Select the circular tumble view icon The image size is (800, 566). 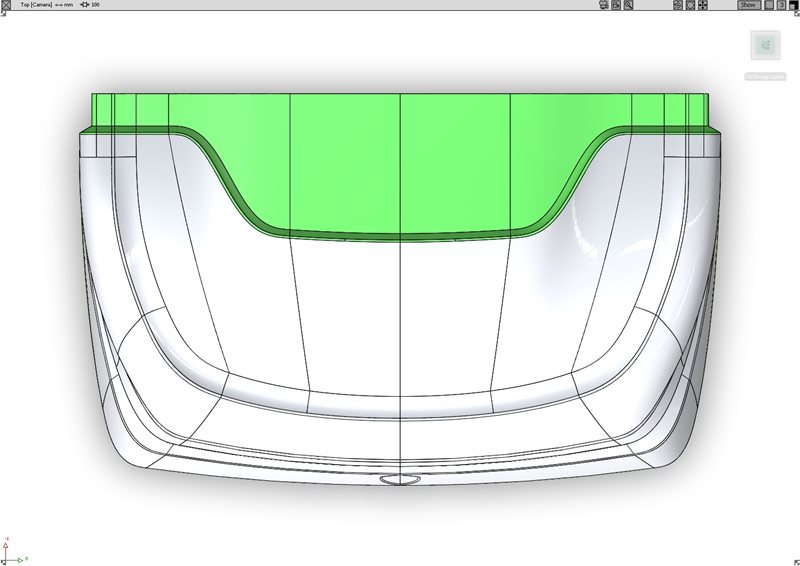(691, 5)
